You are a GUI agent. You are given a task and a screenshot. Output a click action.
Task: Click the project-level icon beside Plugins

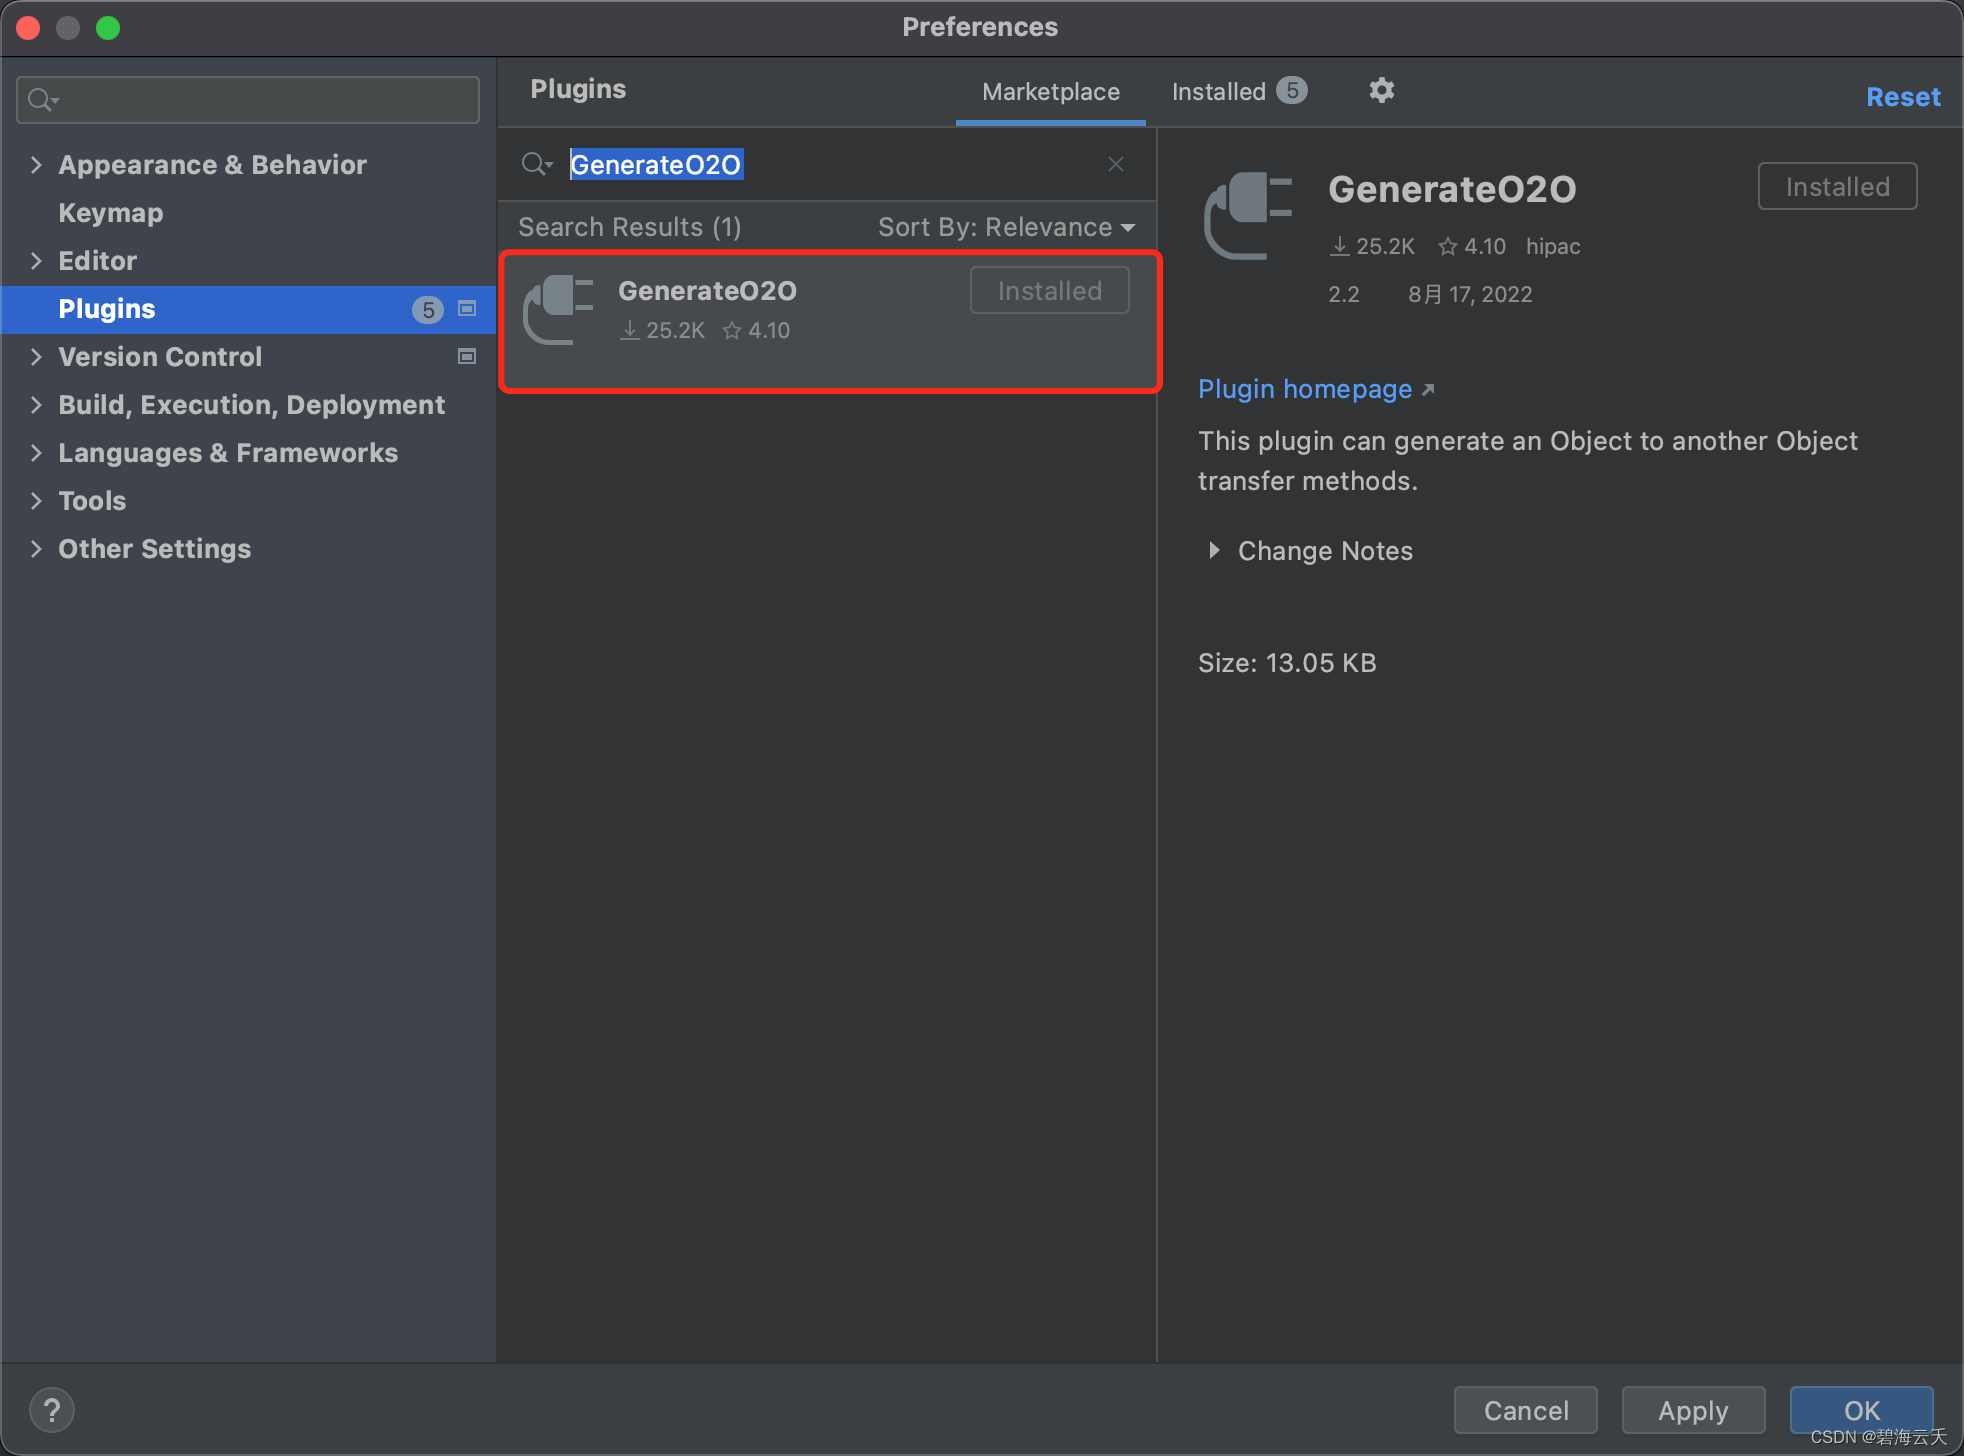click(467, 309)
